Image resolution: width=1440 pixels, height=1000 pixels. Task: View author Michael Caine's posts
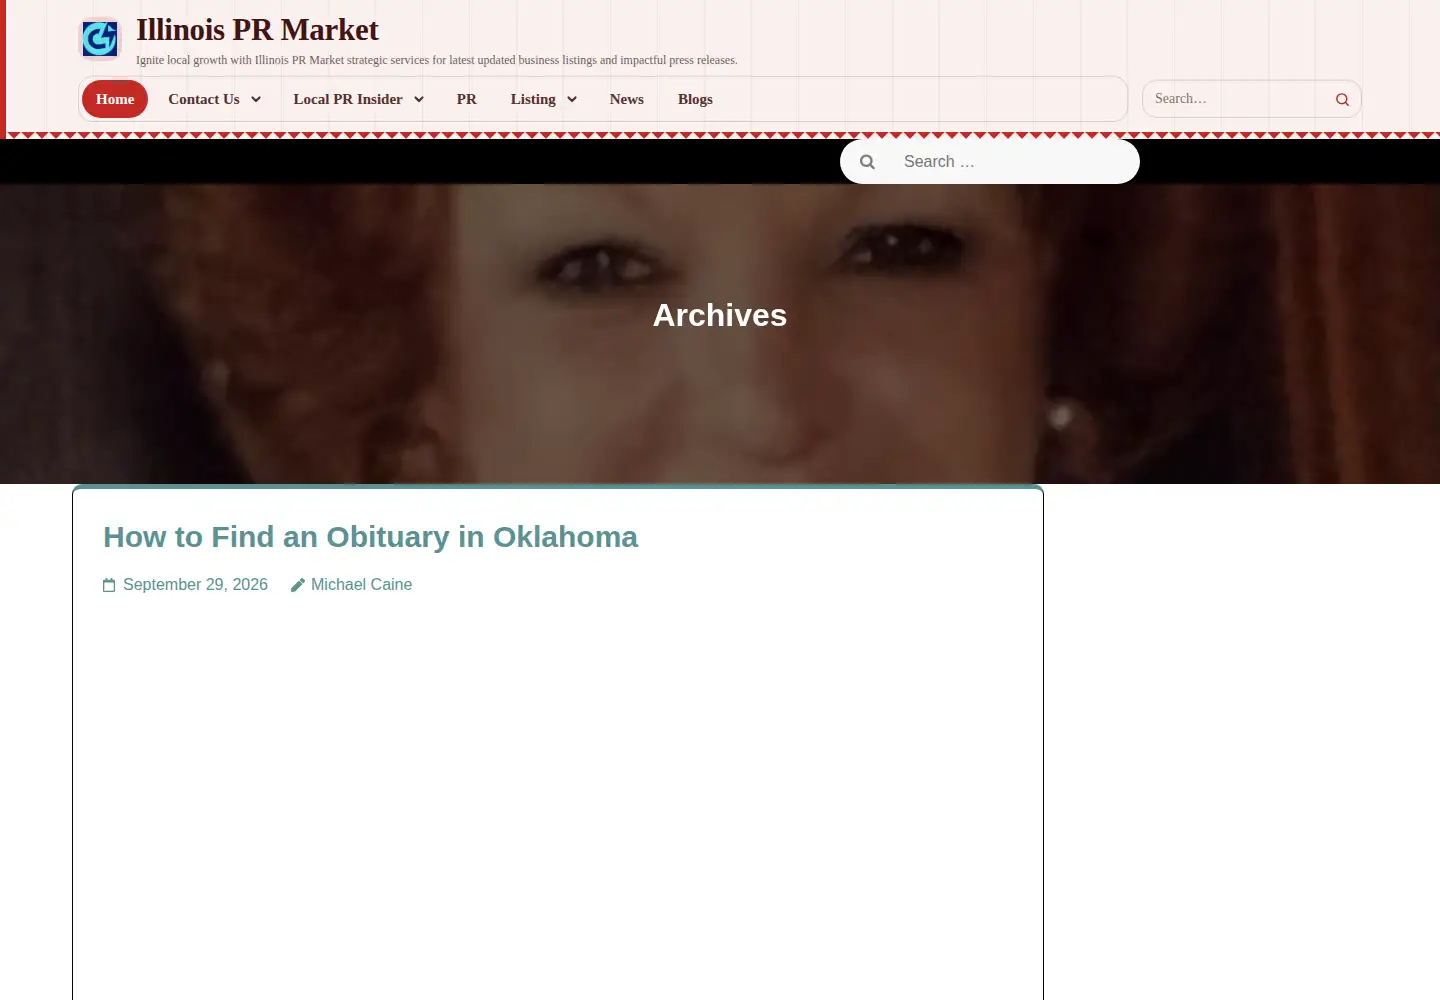[x=361, y=585]
